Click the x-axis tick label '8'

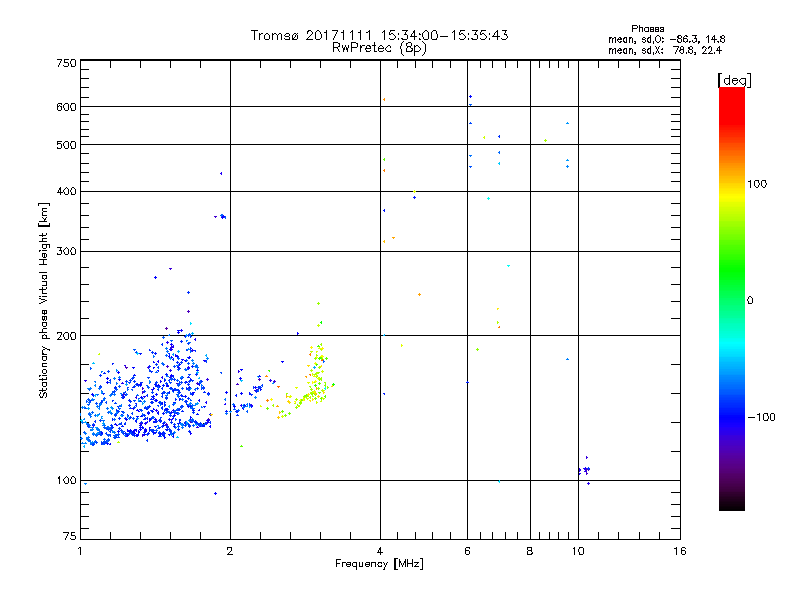coord(530,551)
